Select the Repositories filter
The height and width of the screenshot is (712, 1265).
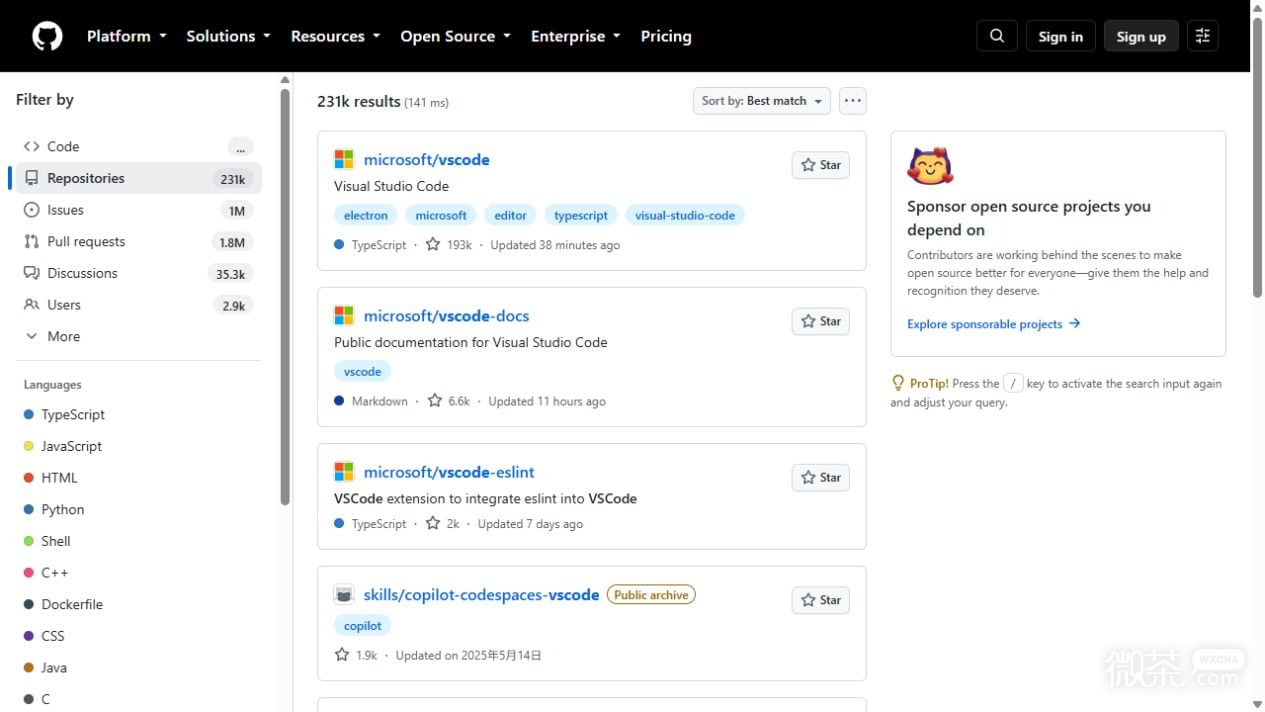tap(139, 179)
